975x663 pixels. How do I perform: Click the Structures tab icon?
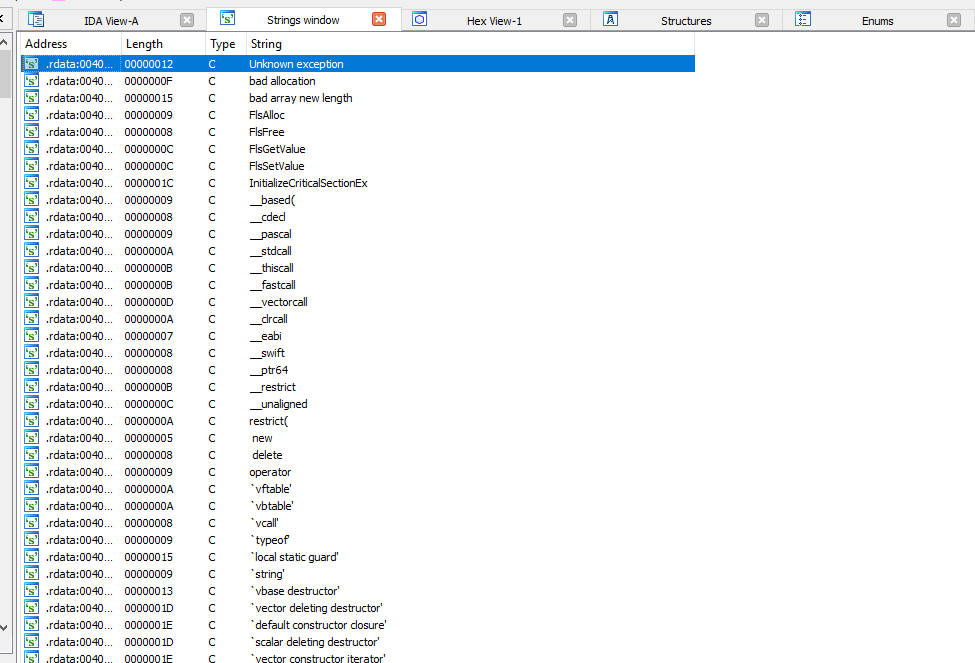click(610, 19)
